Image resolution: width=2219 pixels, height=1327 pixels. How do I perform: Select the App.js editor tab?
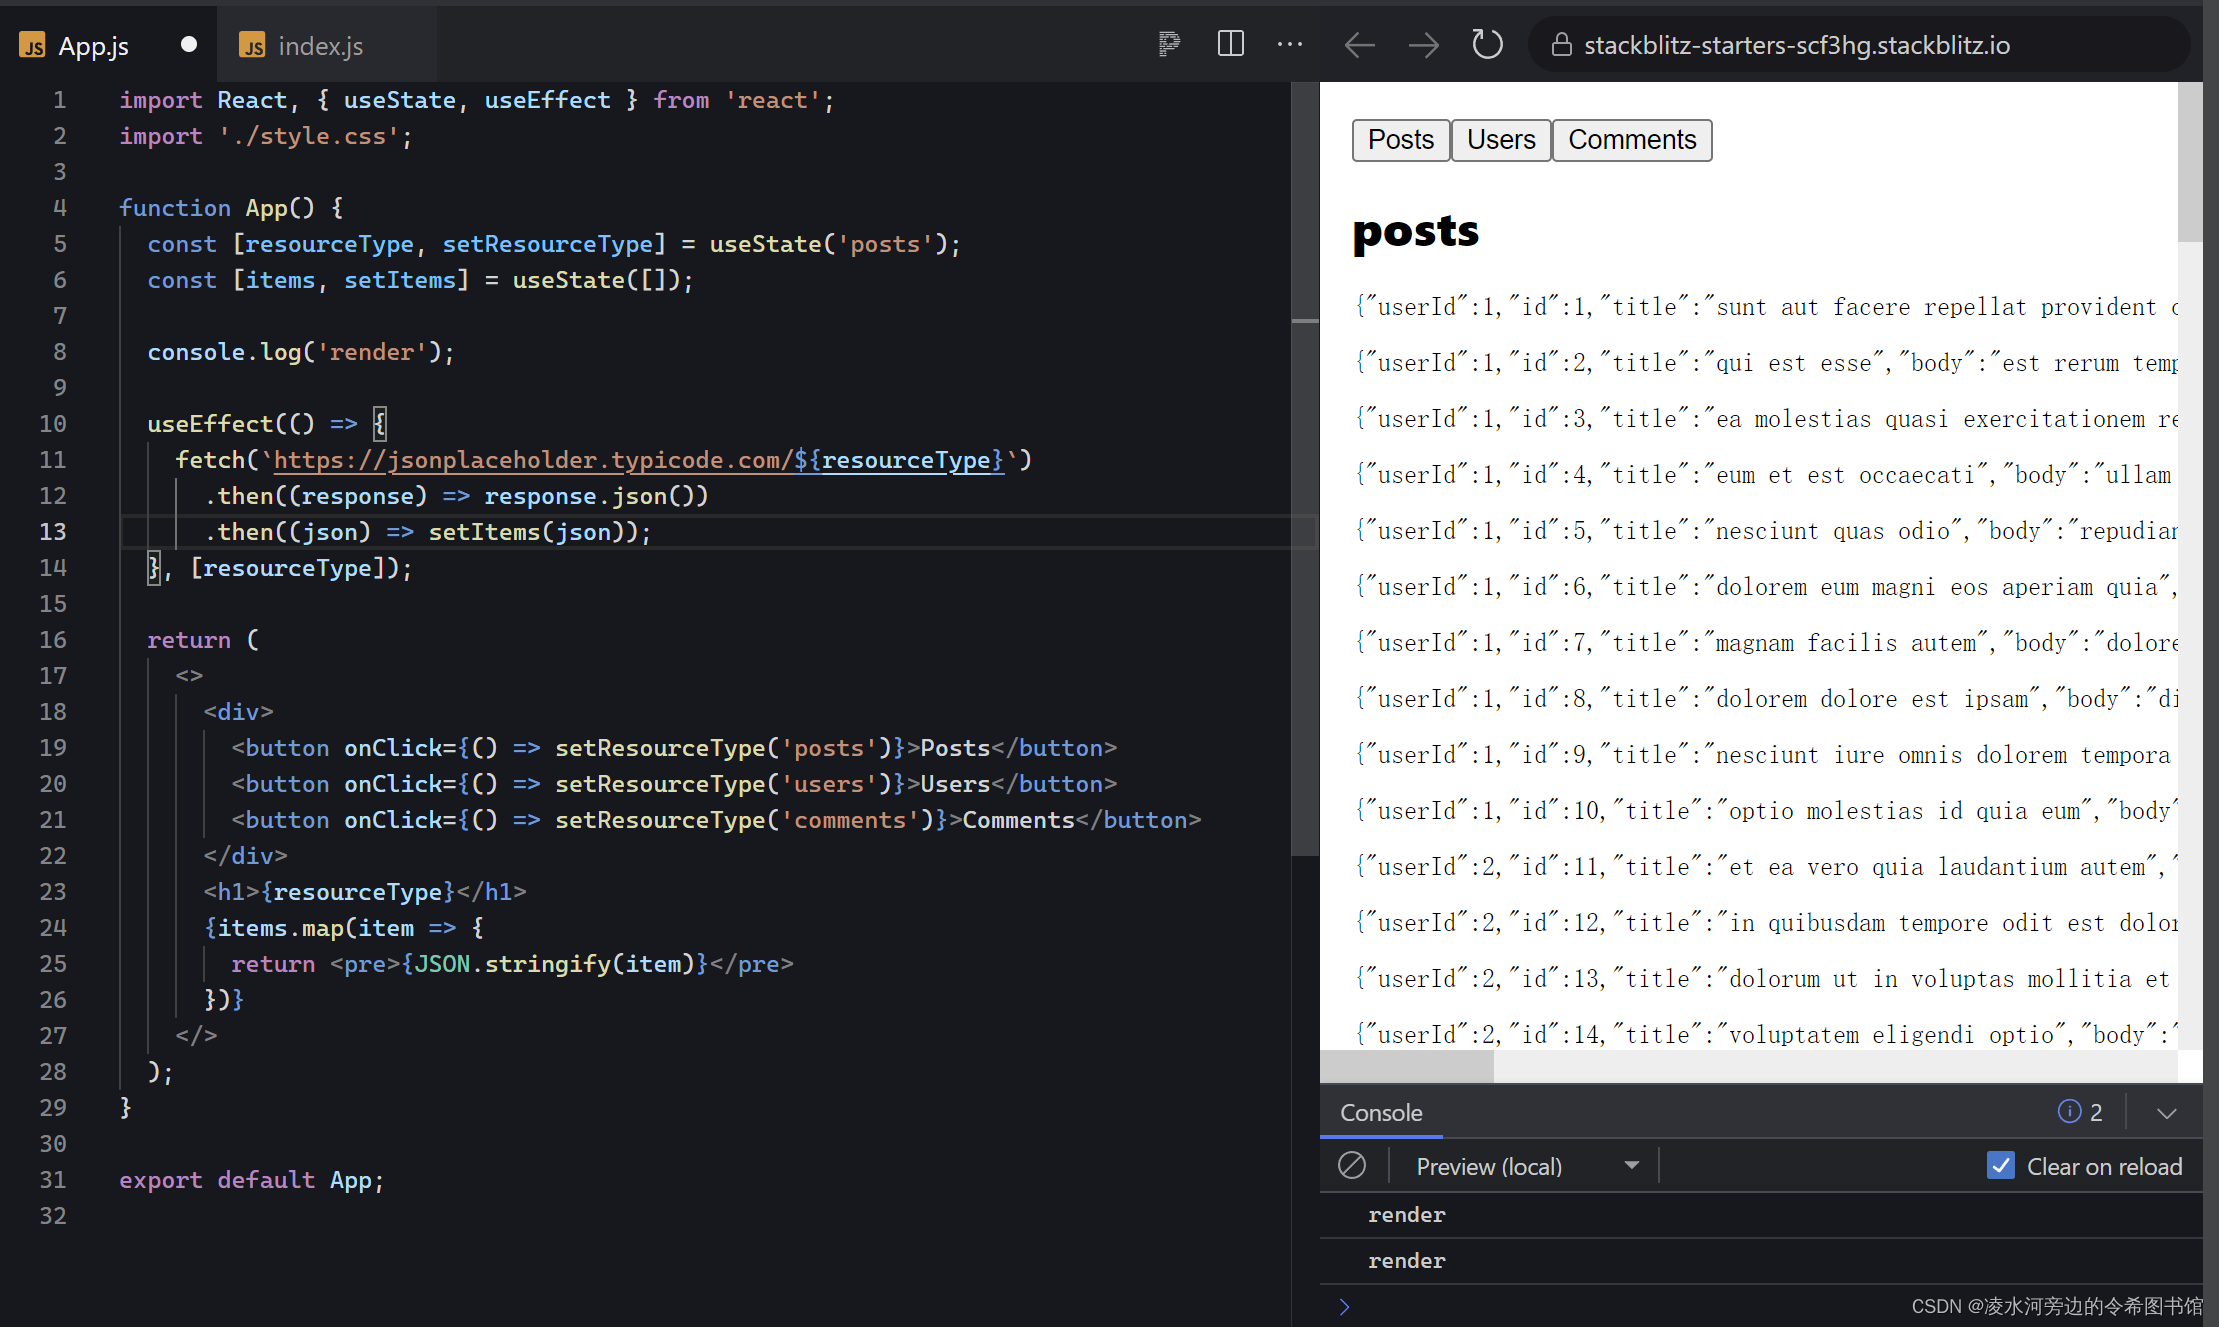[93, 46]
